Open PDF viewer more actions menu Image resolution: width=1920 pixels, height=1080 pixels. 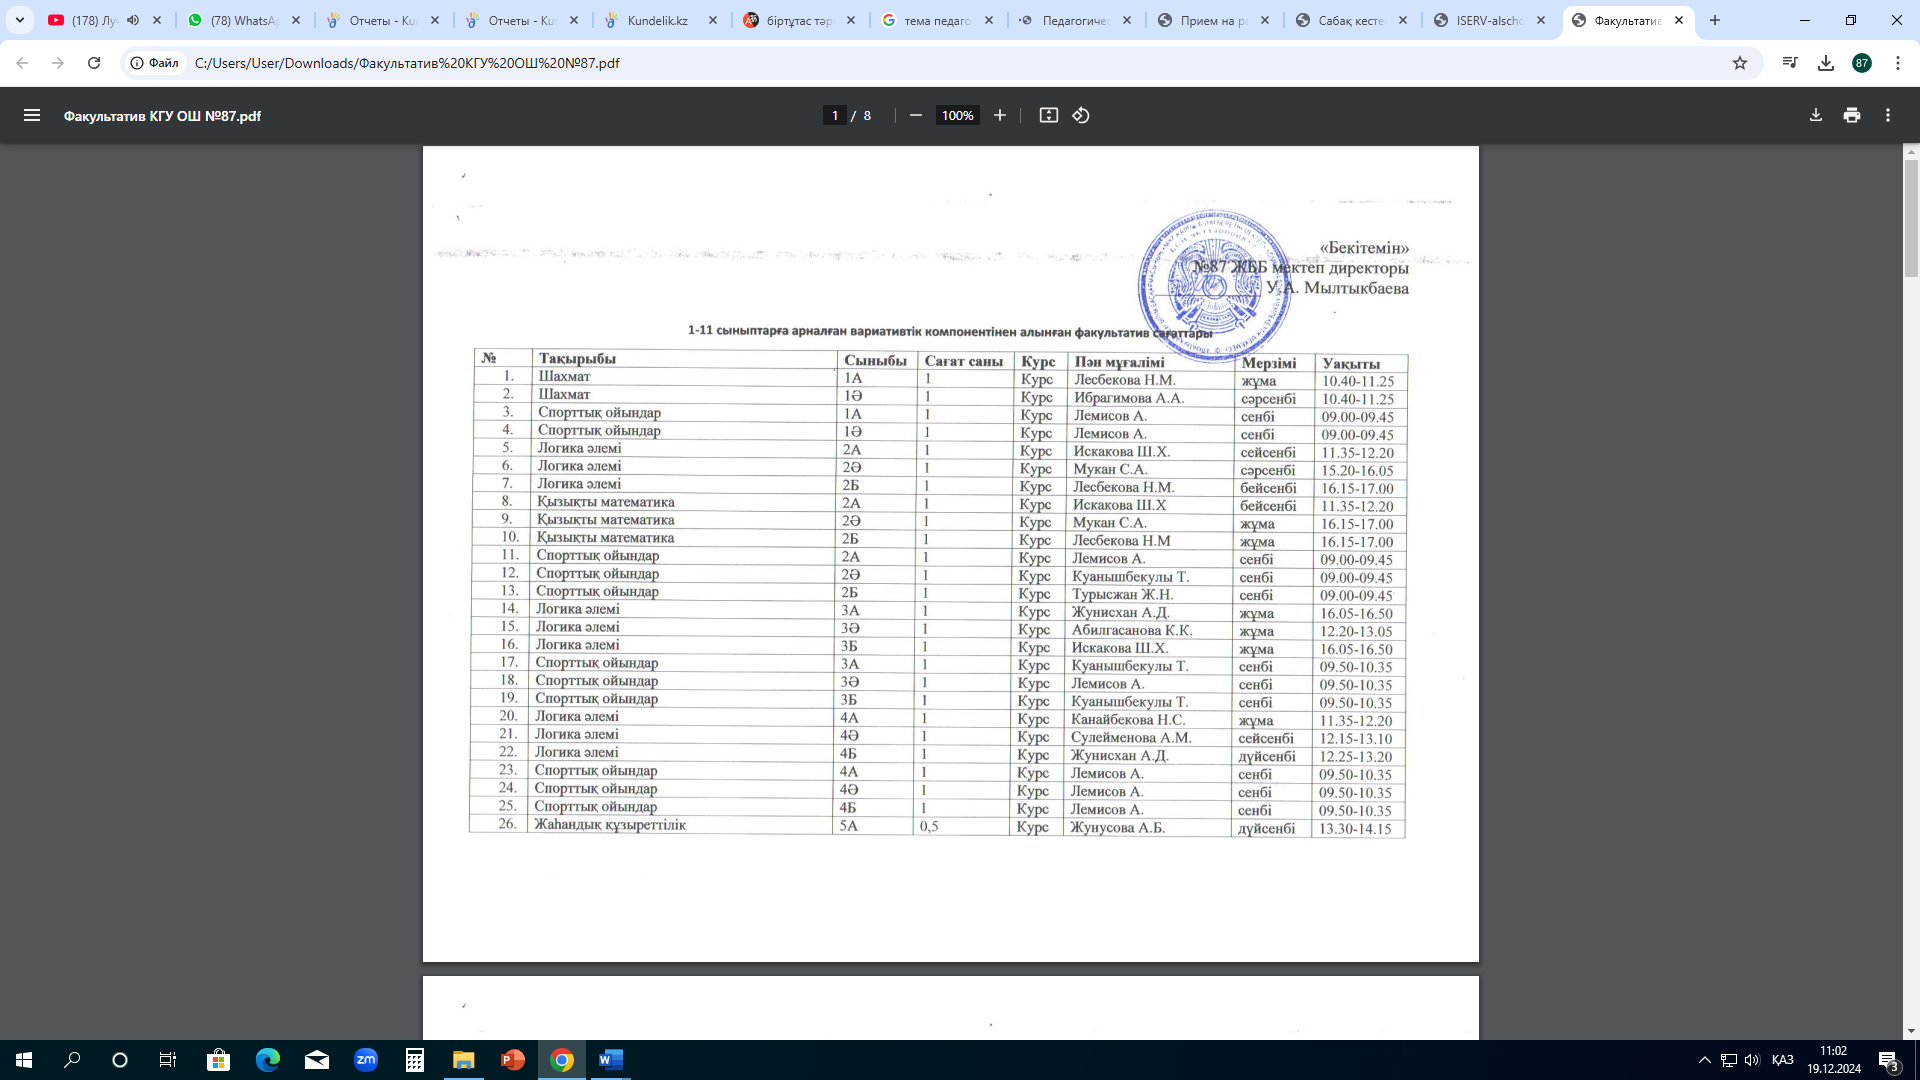click(x=1888, y=115)
